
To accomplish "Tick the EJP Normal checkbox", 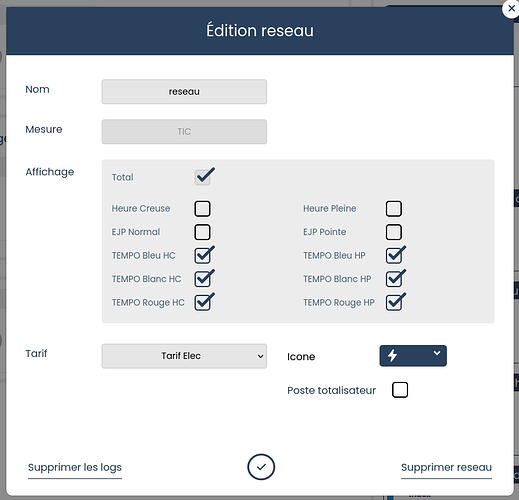I will (x=202, y=232).
